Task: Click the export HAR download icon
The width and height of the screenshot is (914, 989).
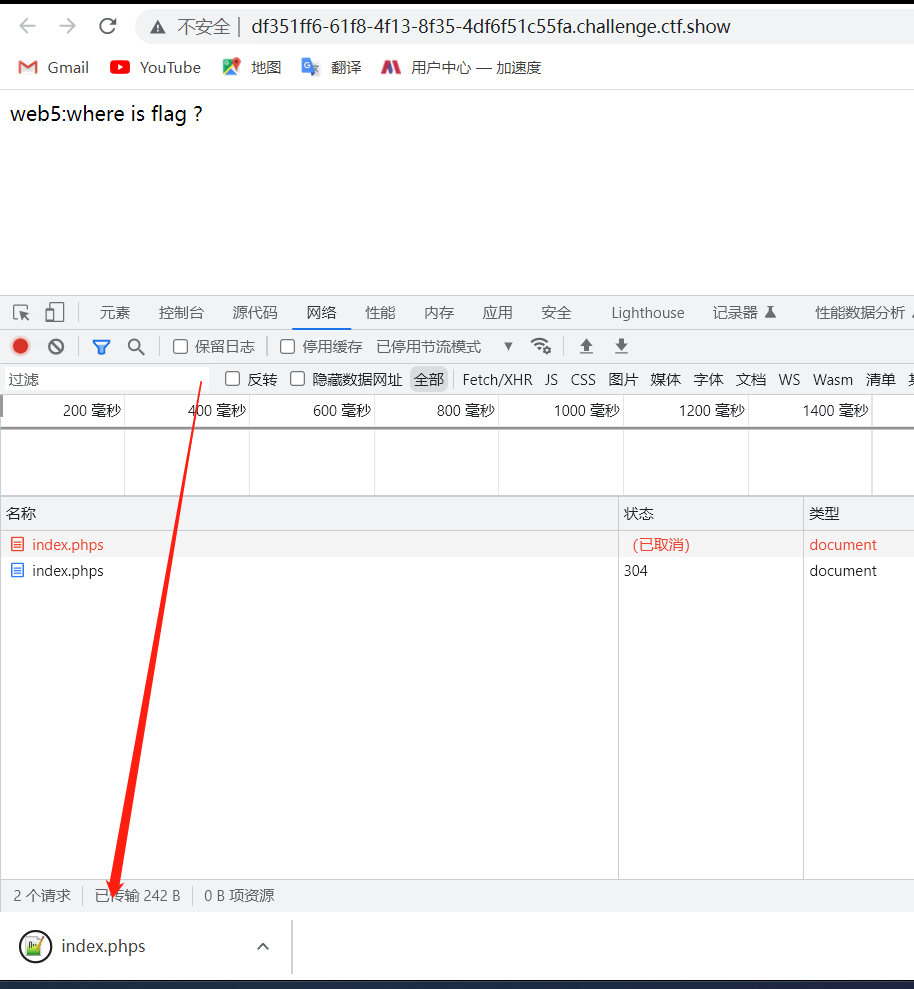Action: pos(621,346)
